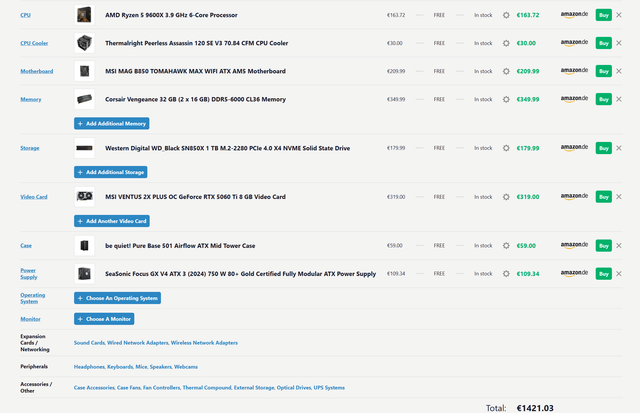Remove the MSI MAG B850 motherboard with X

pos(619,71)
